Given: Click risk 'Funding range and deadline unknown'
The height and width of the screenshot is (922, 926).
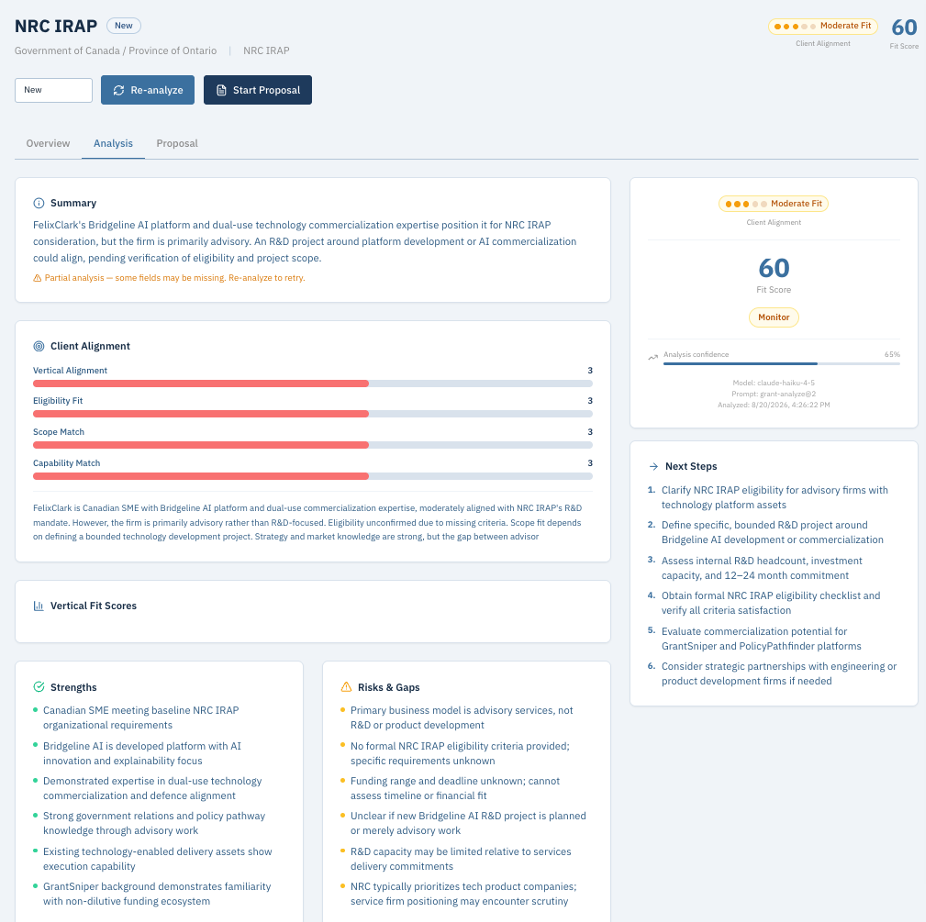Looking at the screenshot, I should (455, 788).
